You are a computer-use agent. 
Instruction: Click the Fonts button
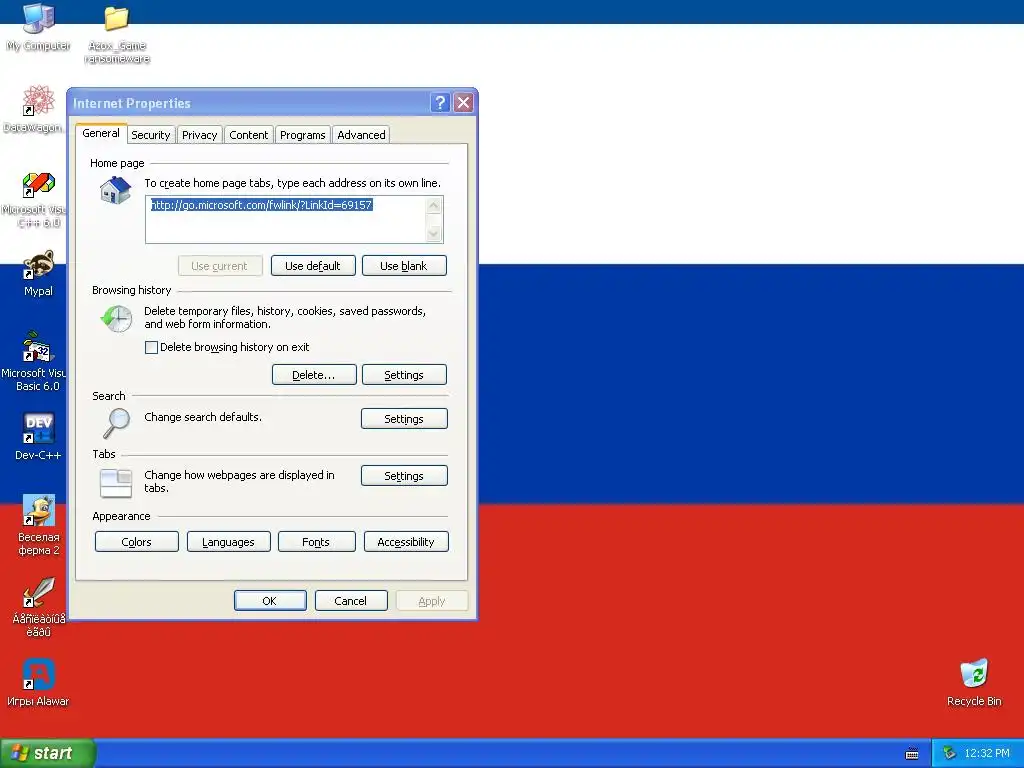(x=316, y=542)
